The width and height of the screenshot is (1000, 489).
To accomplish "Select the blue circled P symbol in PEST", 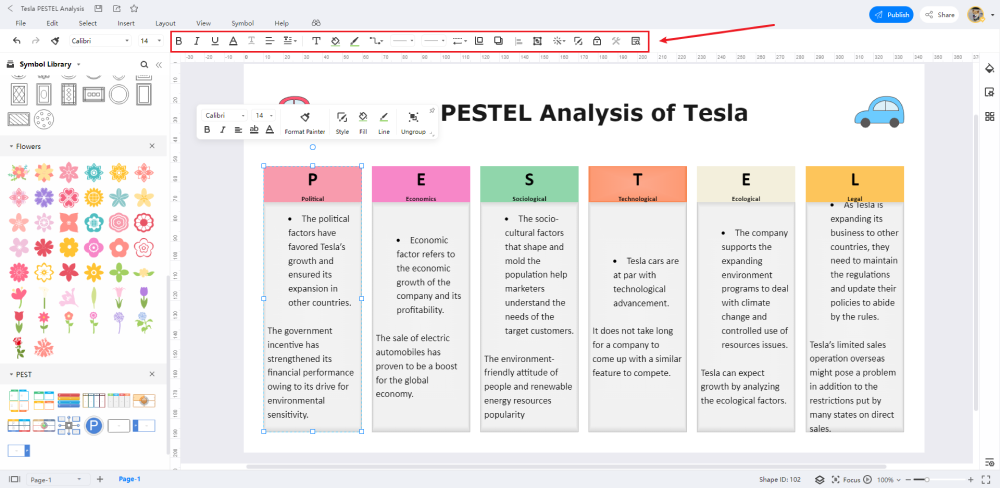I will 94,425.
